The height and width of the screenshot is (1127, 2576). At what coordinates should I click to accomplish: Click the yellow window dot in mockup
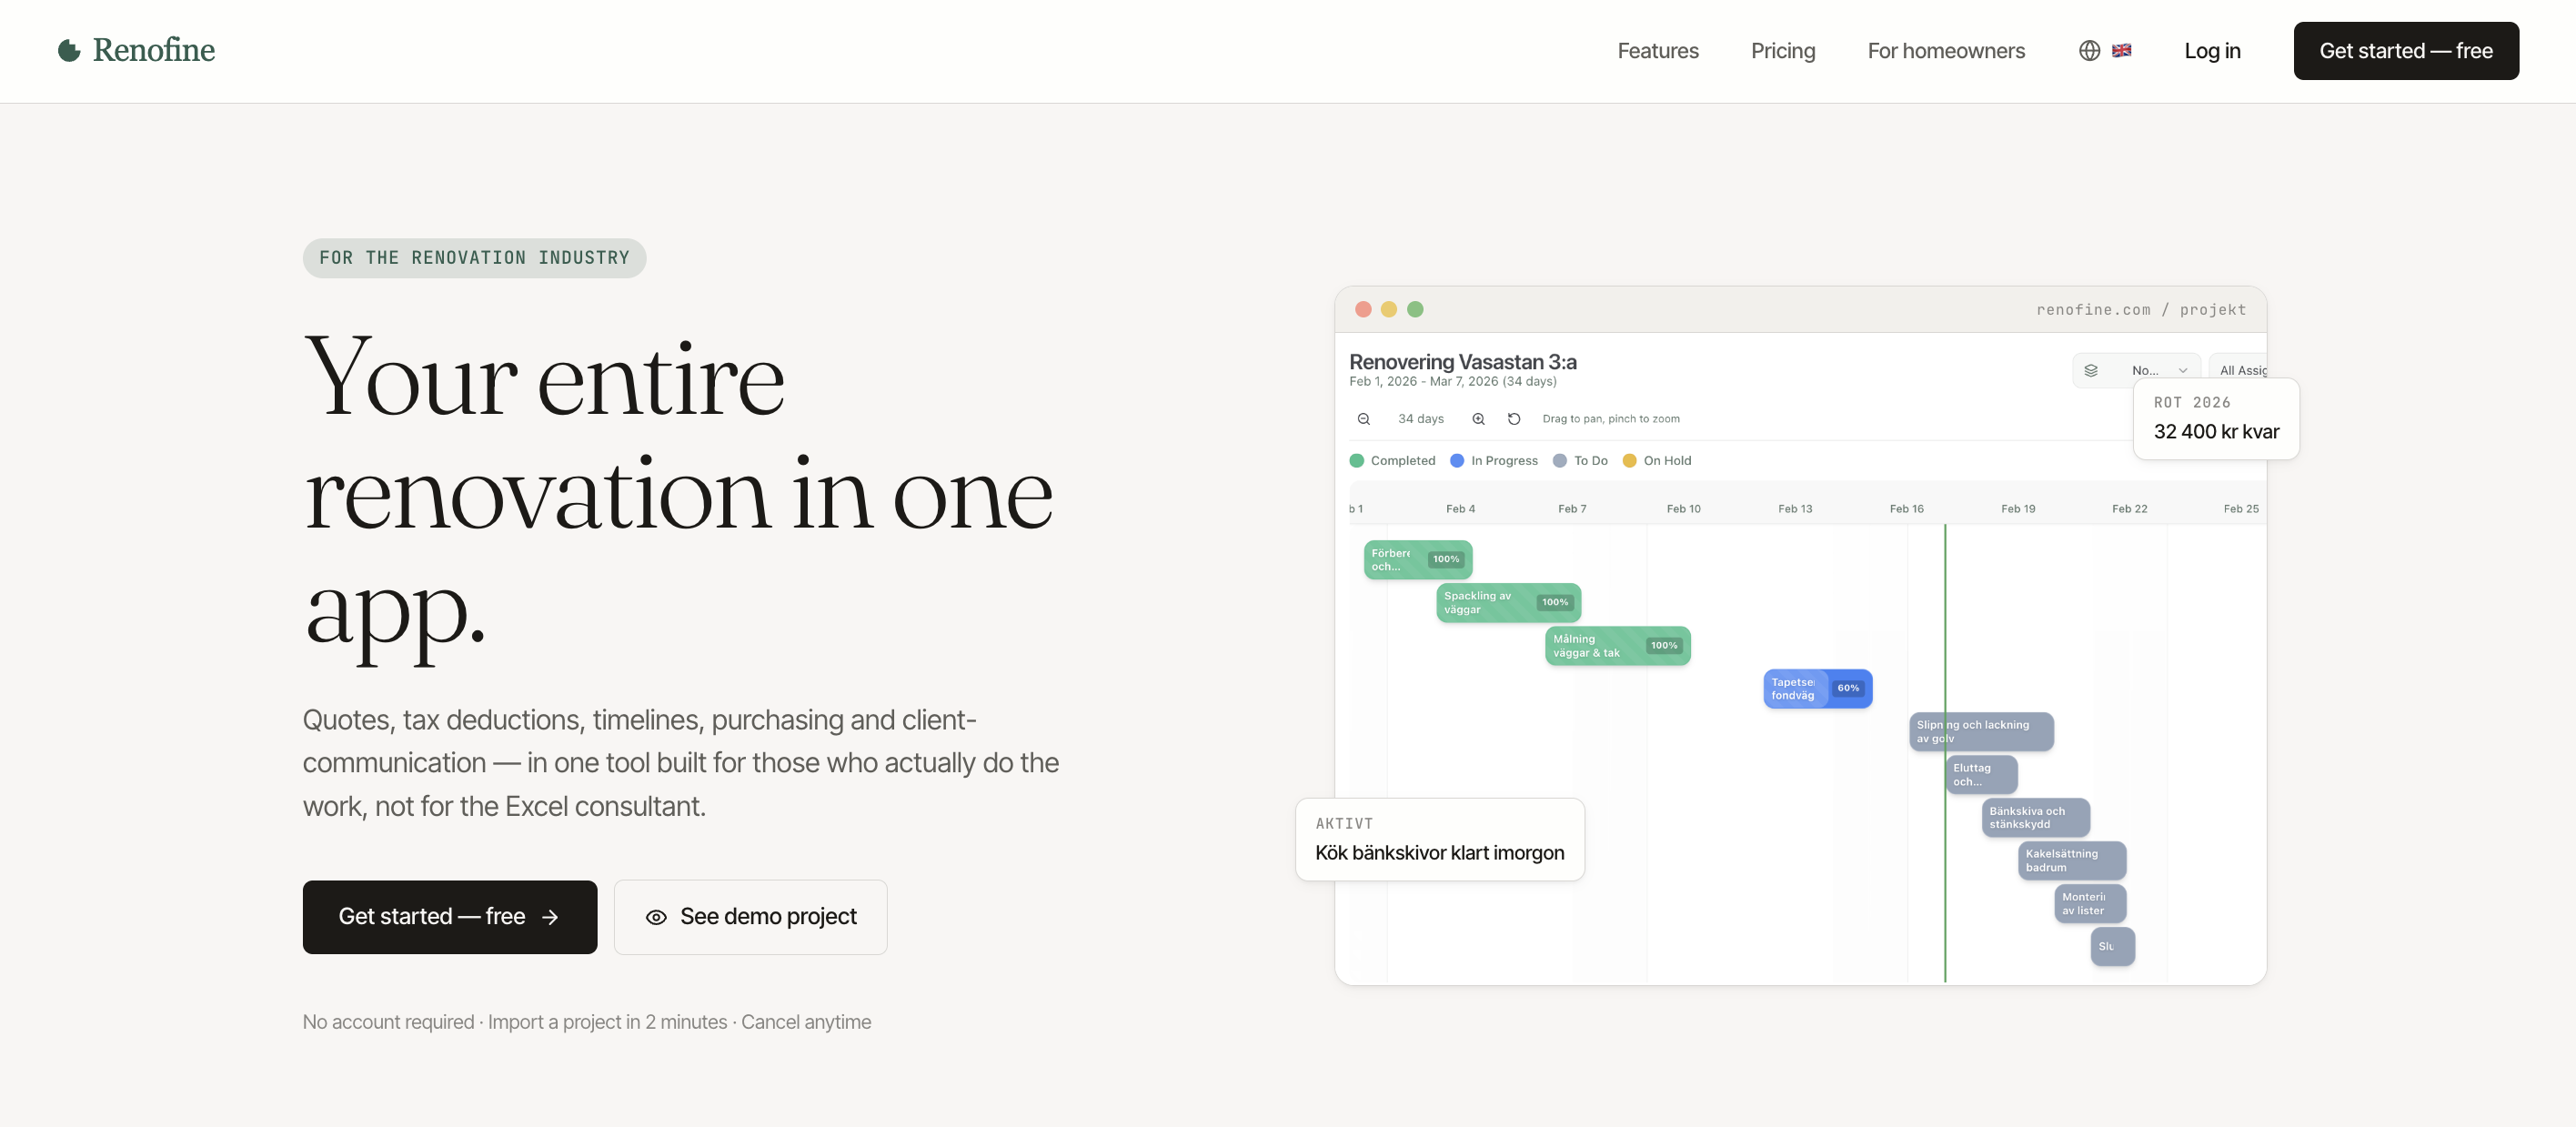[x=1388, y=309]
